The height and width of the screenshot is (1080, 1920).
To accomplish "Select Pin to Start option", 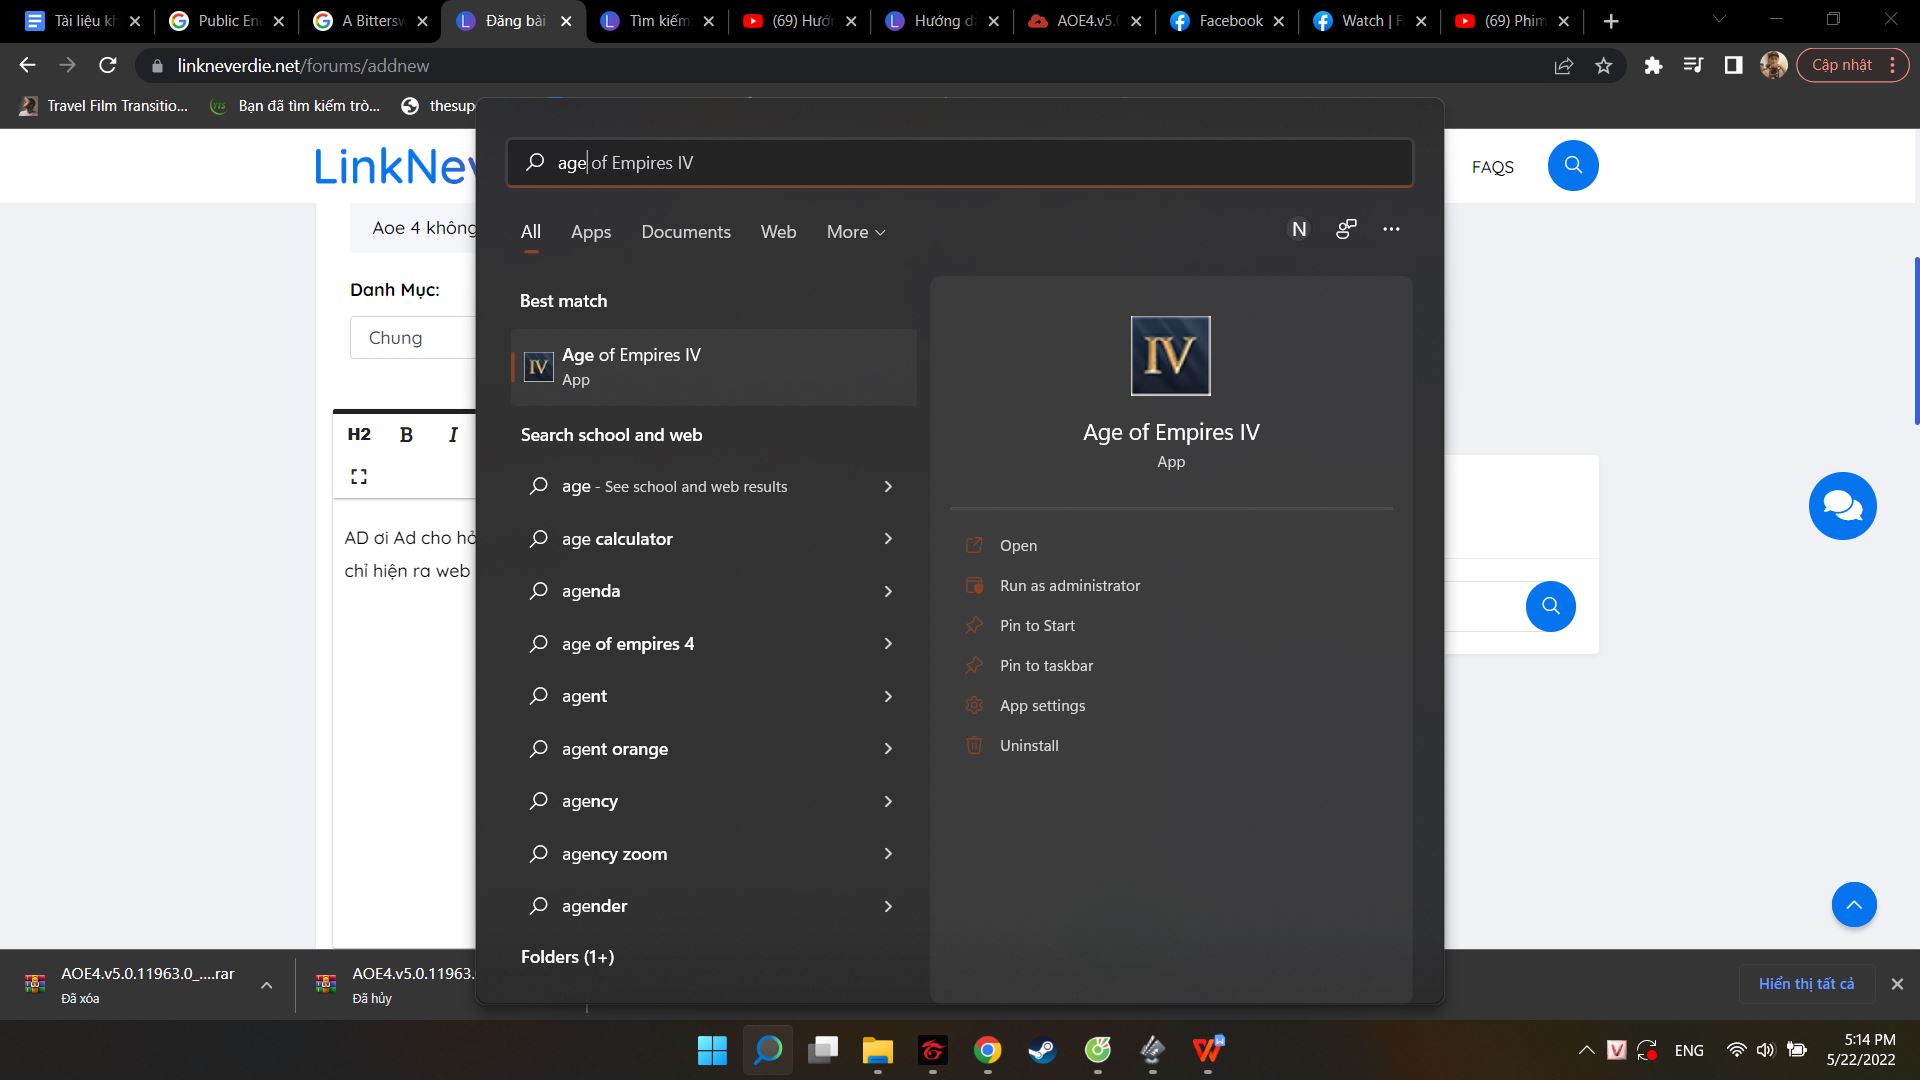I will tap(1037, 625).
